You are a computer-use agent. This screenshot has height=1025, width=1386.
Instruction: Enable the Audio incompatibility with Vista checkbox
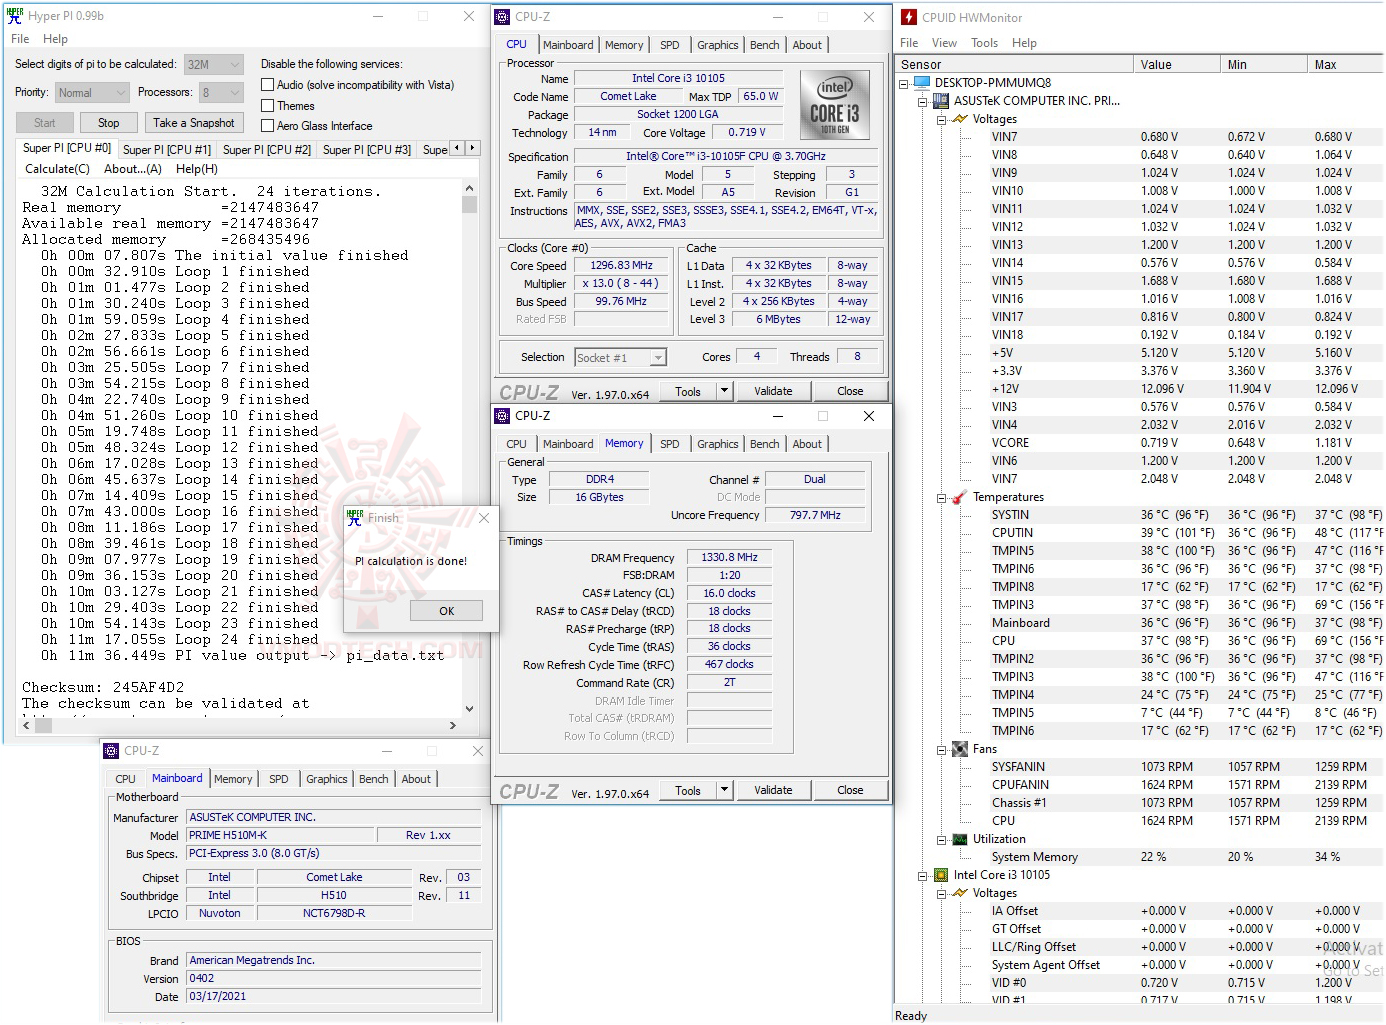point(267,85)
